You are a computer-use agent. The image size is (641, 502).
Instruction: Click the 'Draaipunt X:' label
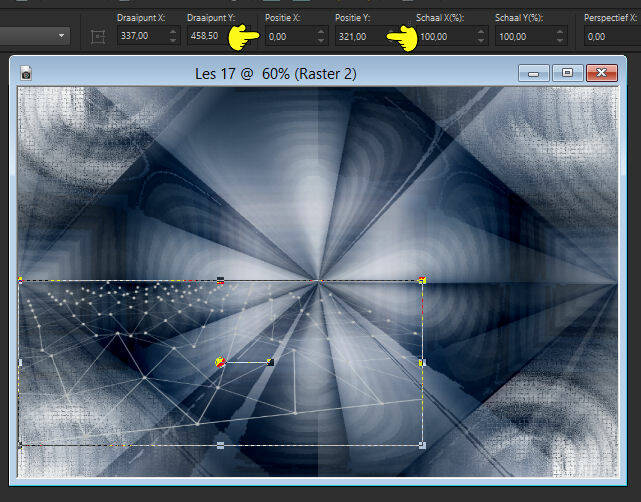click(141, 18)
